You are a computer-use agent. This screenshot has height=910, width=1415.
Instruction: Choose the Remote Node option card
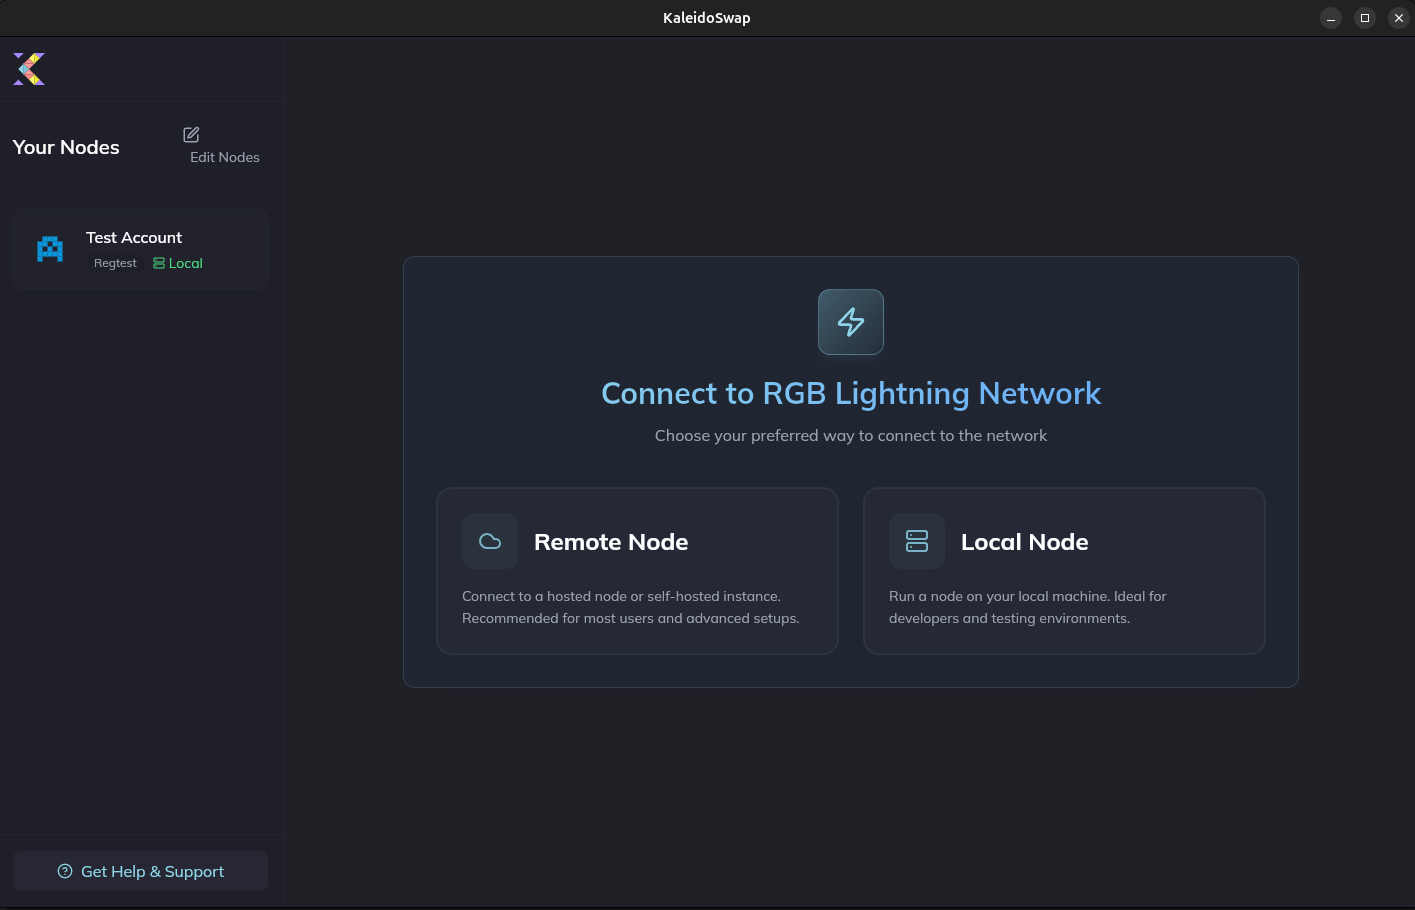637,571
